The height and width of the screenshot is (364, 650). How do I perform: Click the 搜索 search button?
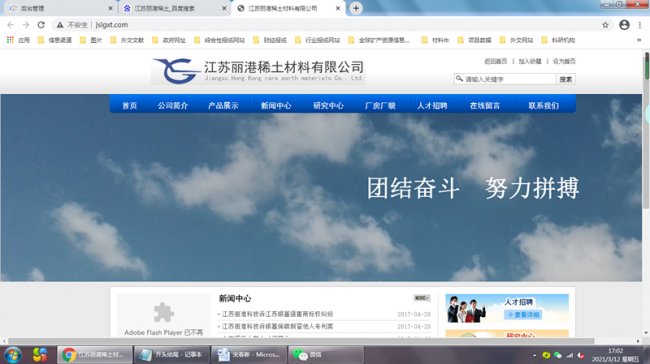565,79
